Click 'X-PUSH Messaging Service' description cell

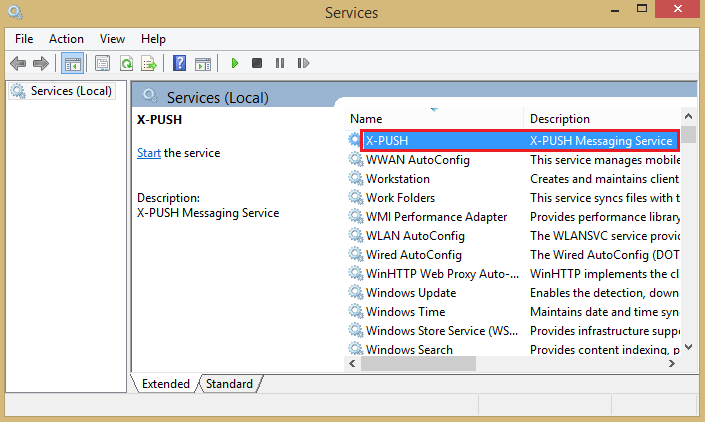(x=601, y=141)
